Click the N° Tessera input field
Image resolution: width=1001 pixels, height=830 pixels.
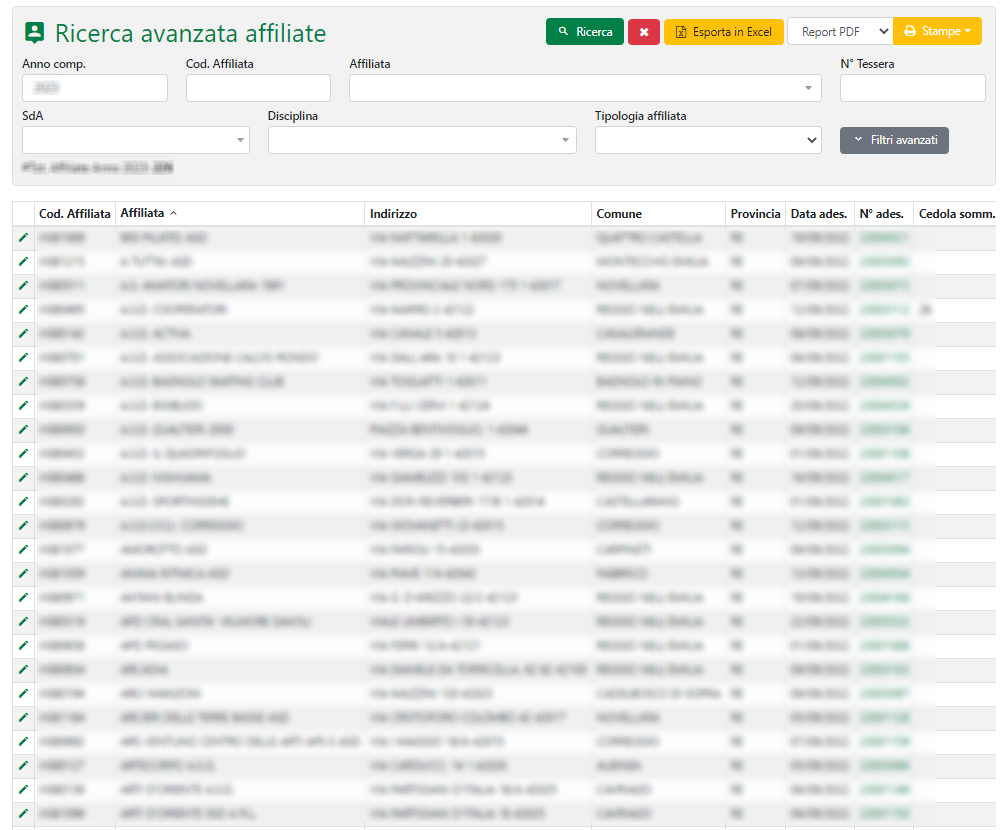[912, 88]
